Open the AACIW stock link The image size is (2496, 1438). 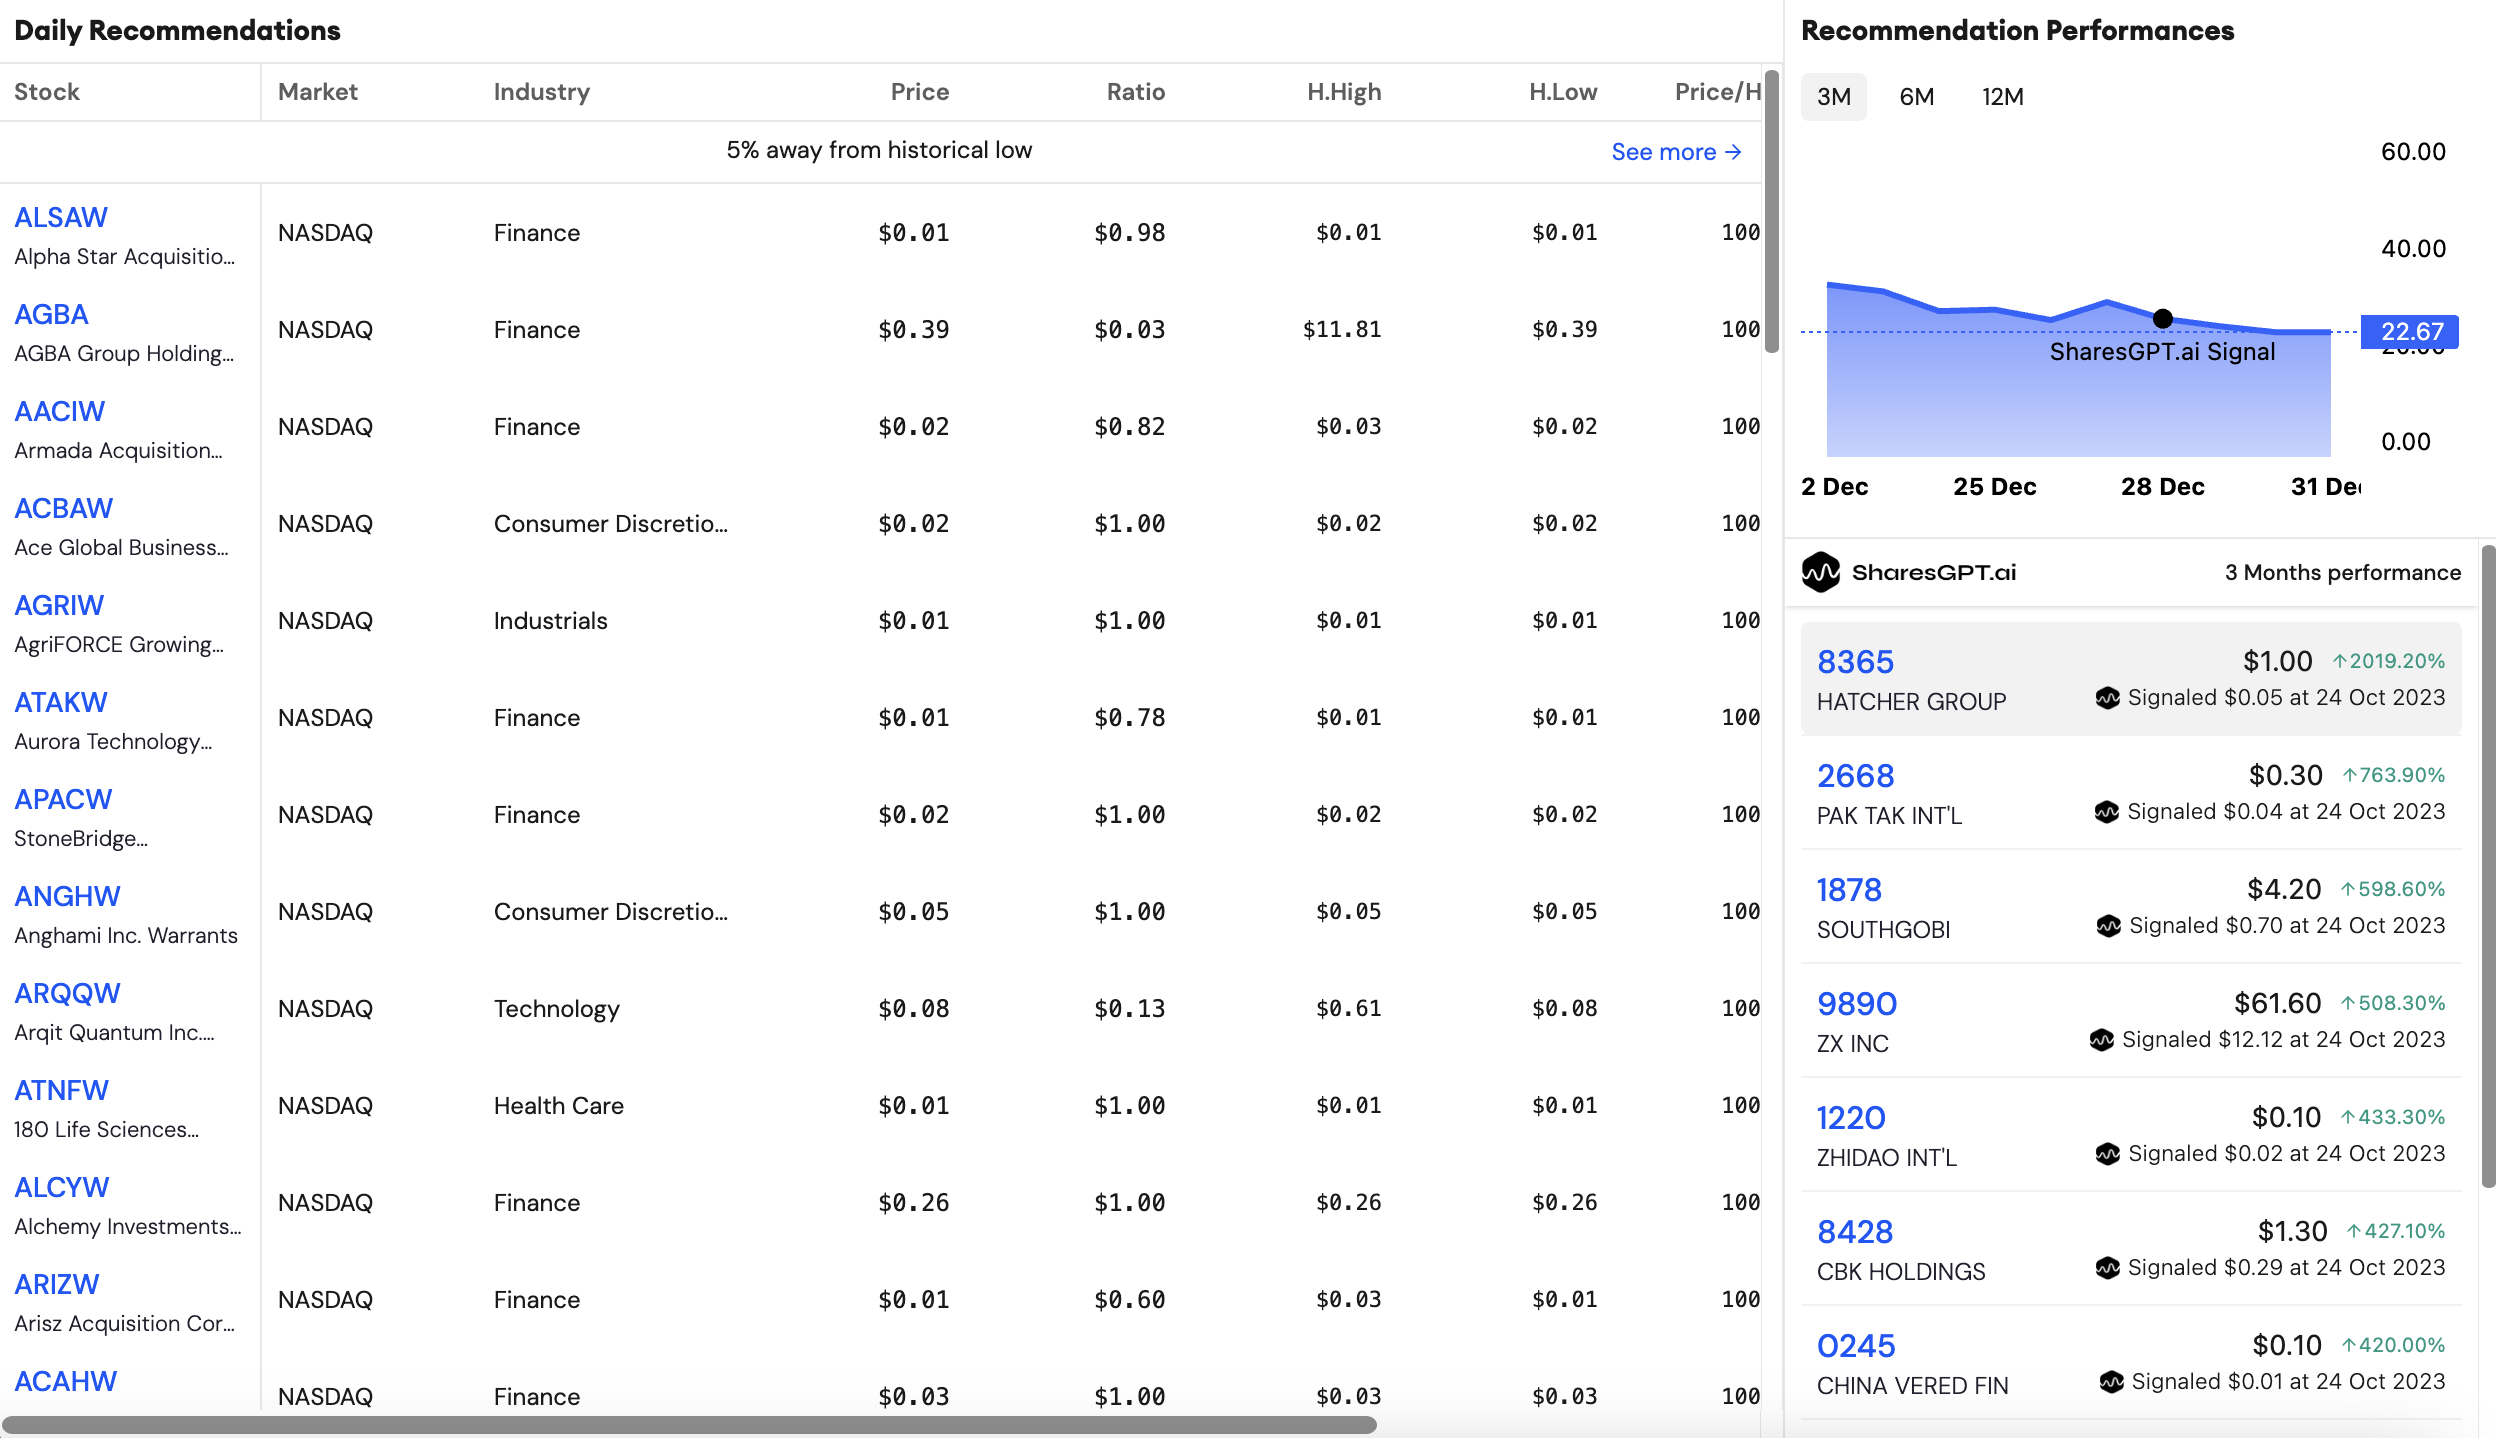click(x=59, y=411)
